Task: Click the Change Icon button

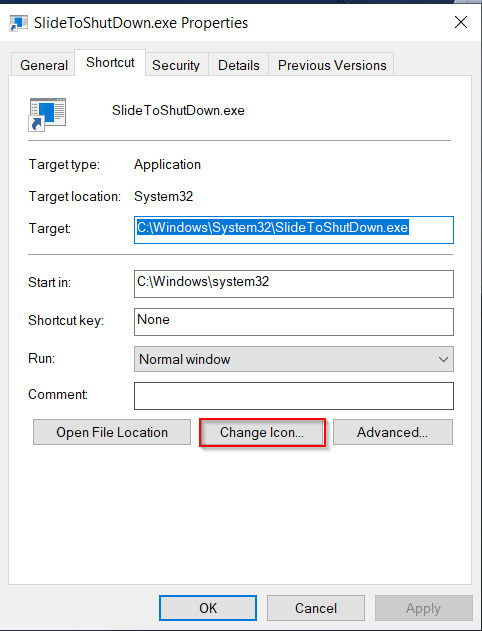Action: tap(262, 432)
